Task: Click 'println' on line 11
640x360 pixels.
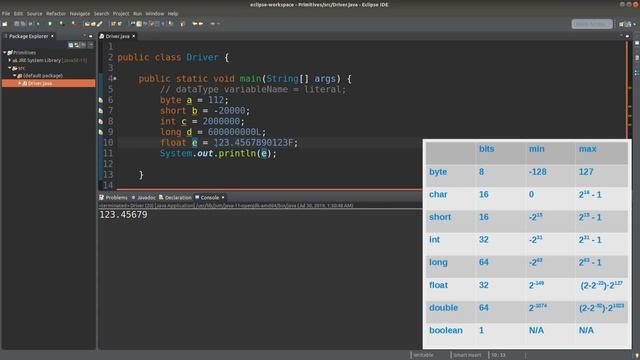Action: (237, 153)
